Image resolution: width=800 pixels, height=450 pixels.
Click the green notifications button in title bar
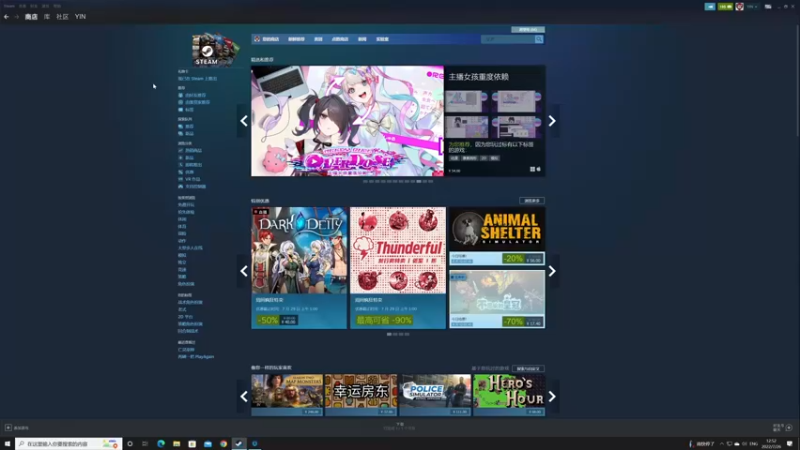click(725, 7)
